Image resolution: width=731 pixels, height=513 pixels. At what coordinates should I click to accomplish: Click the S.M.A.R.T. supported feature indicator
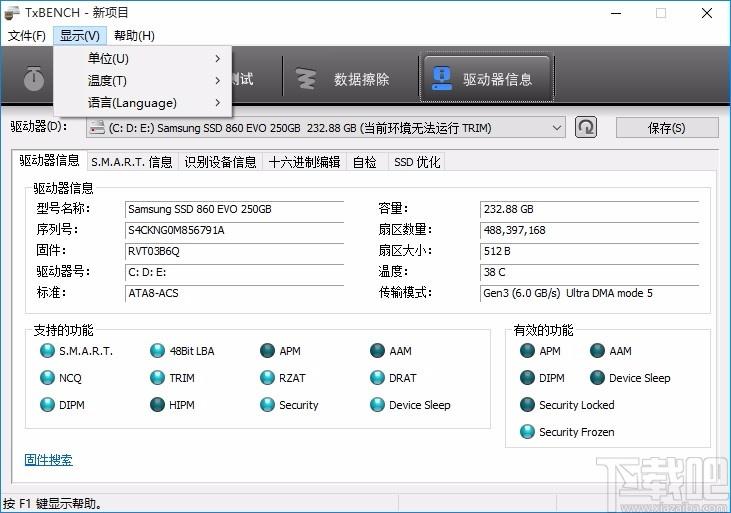[x=47, y=351]
